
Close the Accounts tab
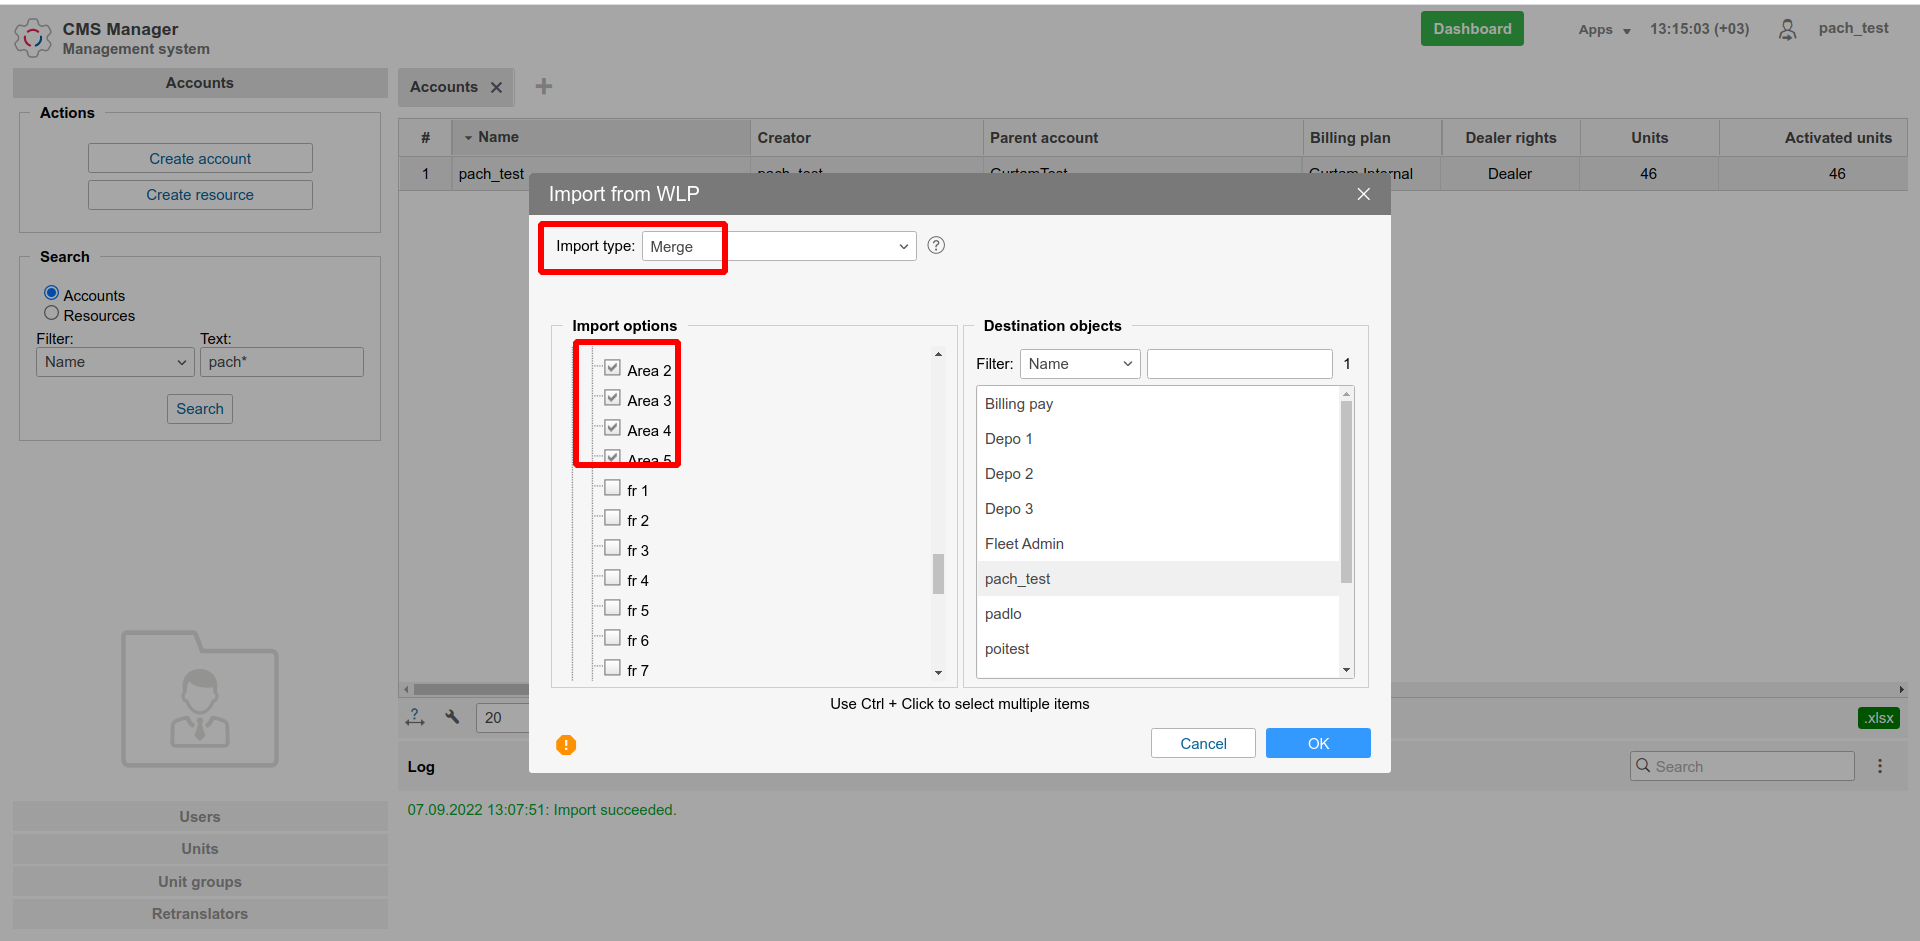pyautogui.click(x=497, y=88)
